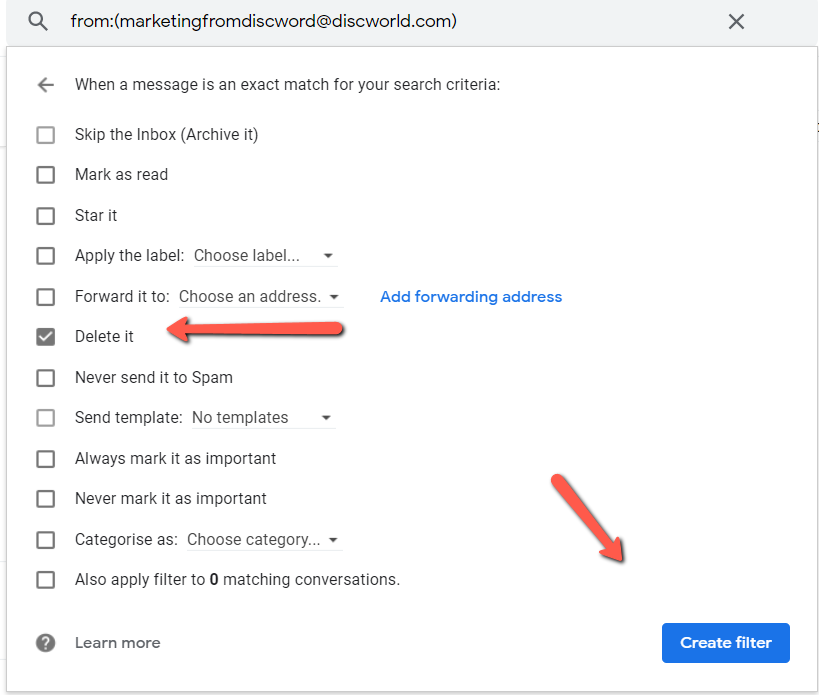819x695 pixels.
Task: Tick the Star it checkbox
Action: point(45,216)
